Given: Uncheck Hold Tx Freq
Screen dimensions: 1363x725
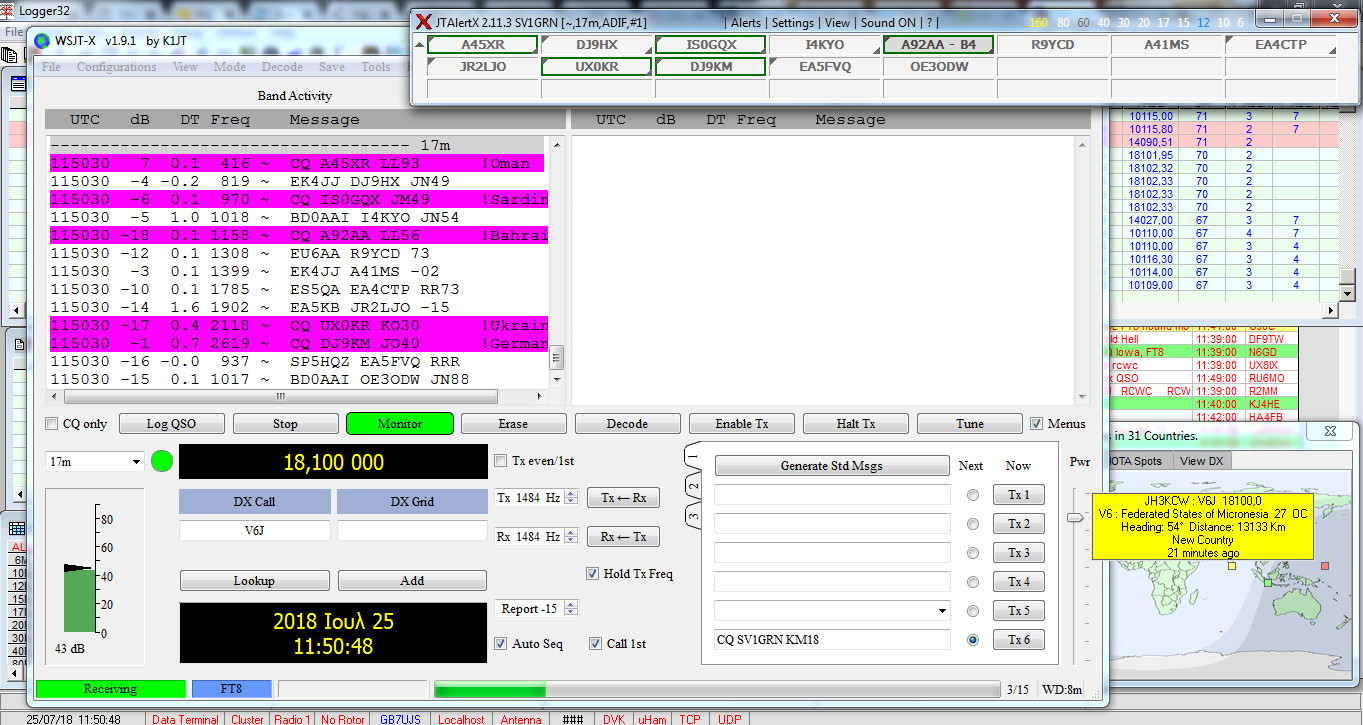Looking at the screenshot, I should coord(593,574).
